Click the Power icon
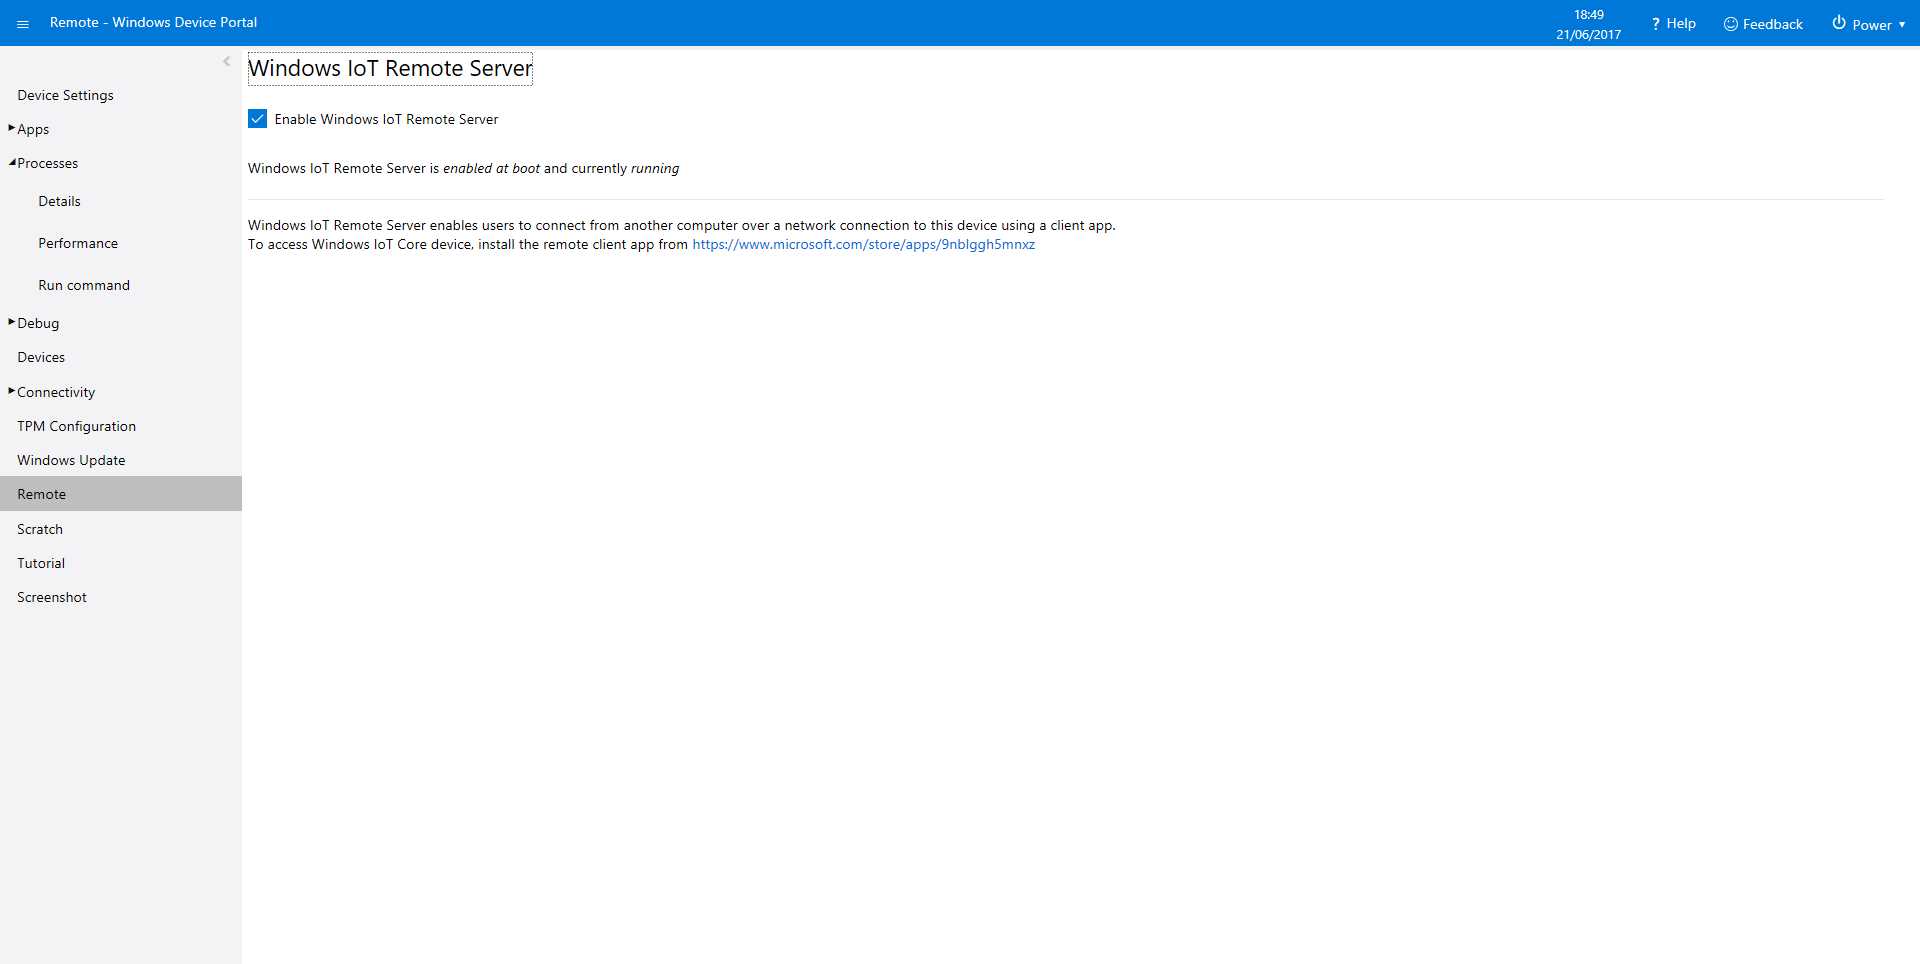 (x=1839, y=22)
